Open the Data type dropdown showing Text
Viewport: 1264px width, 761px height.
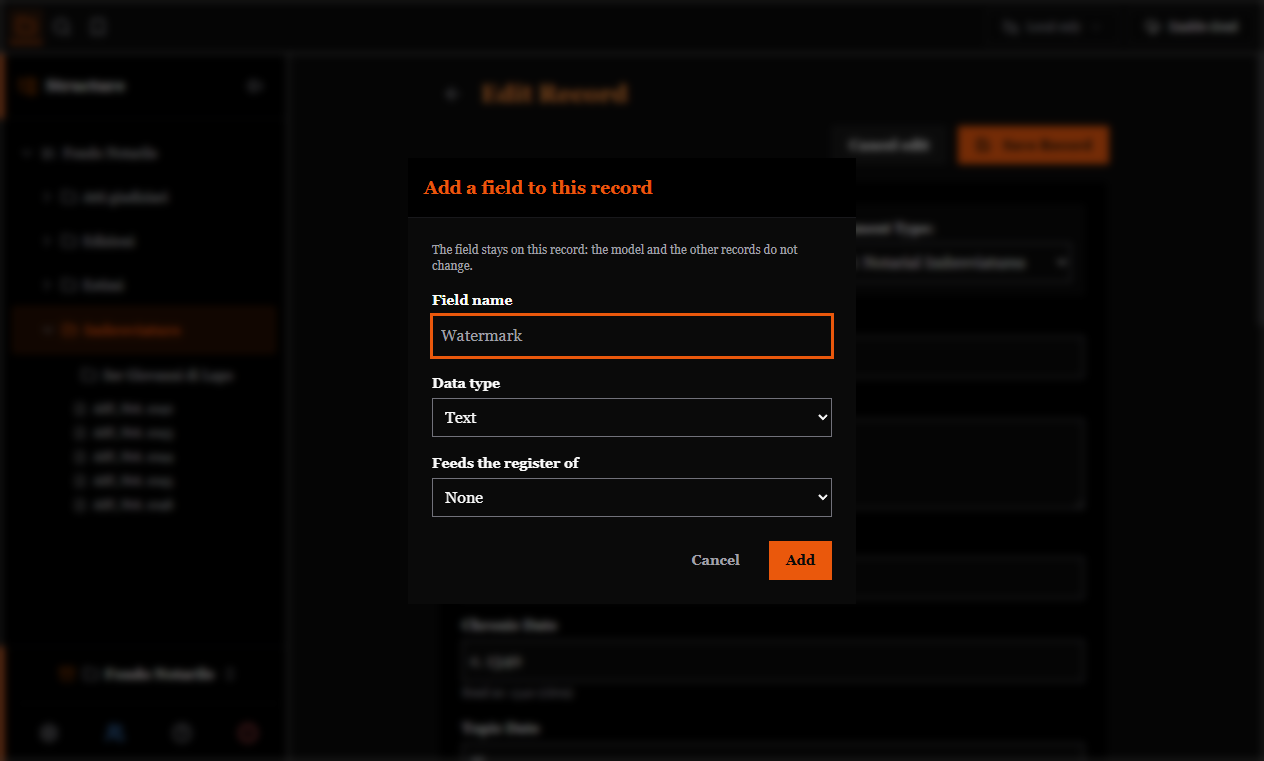pyautogui.click(x=631, y=417)
